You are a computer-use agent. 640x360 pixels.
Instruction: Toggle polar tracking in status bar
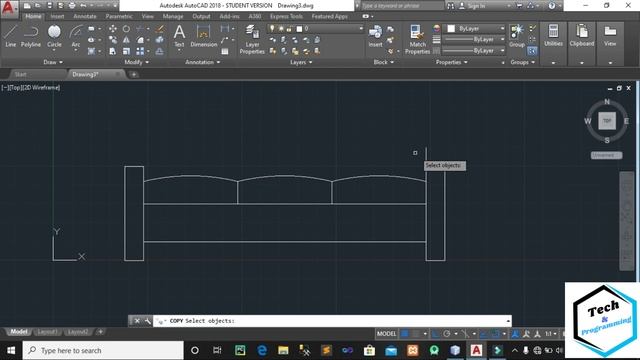[x=447, y=334]
